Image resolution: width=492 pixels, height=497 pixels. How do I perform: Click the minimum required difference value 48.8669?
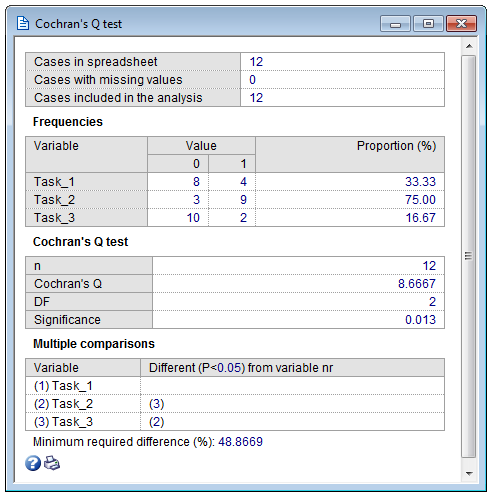click(240, 442)
